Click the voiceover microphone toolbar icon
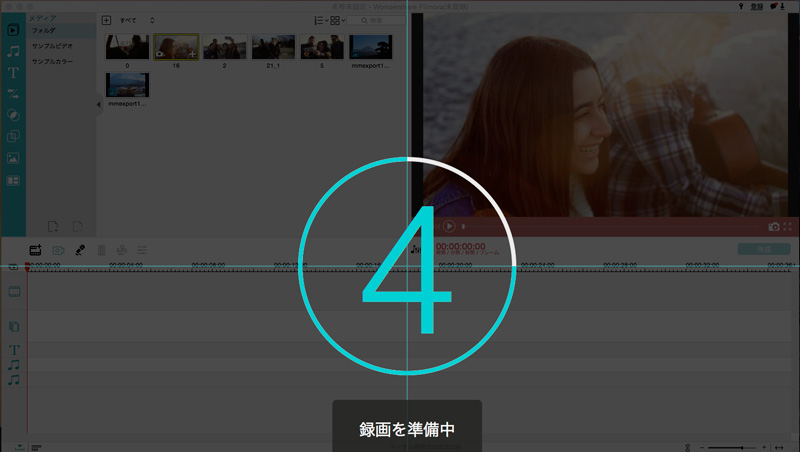800x452 pixels. pyautogui.click(x=80, y=250)
